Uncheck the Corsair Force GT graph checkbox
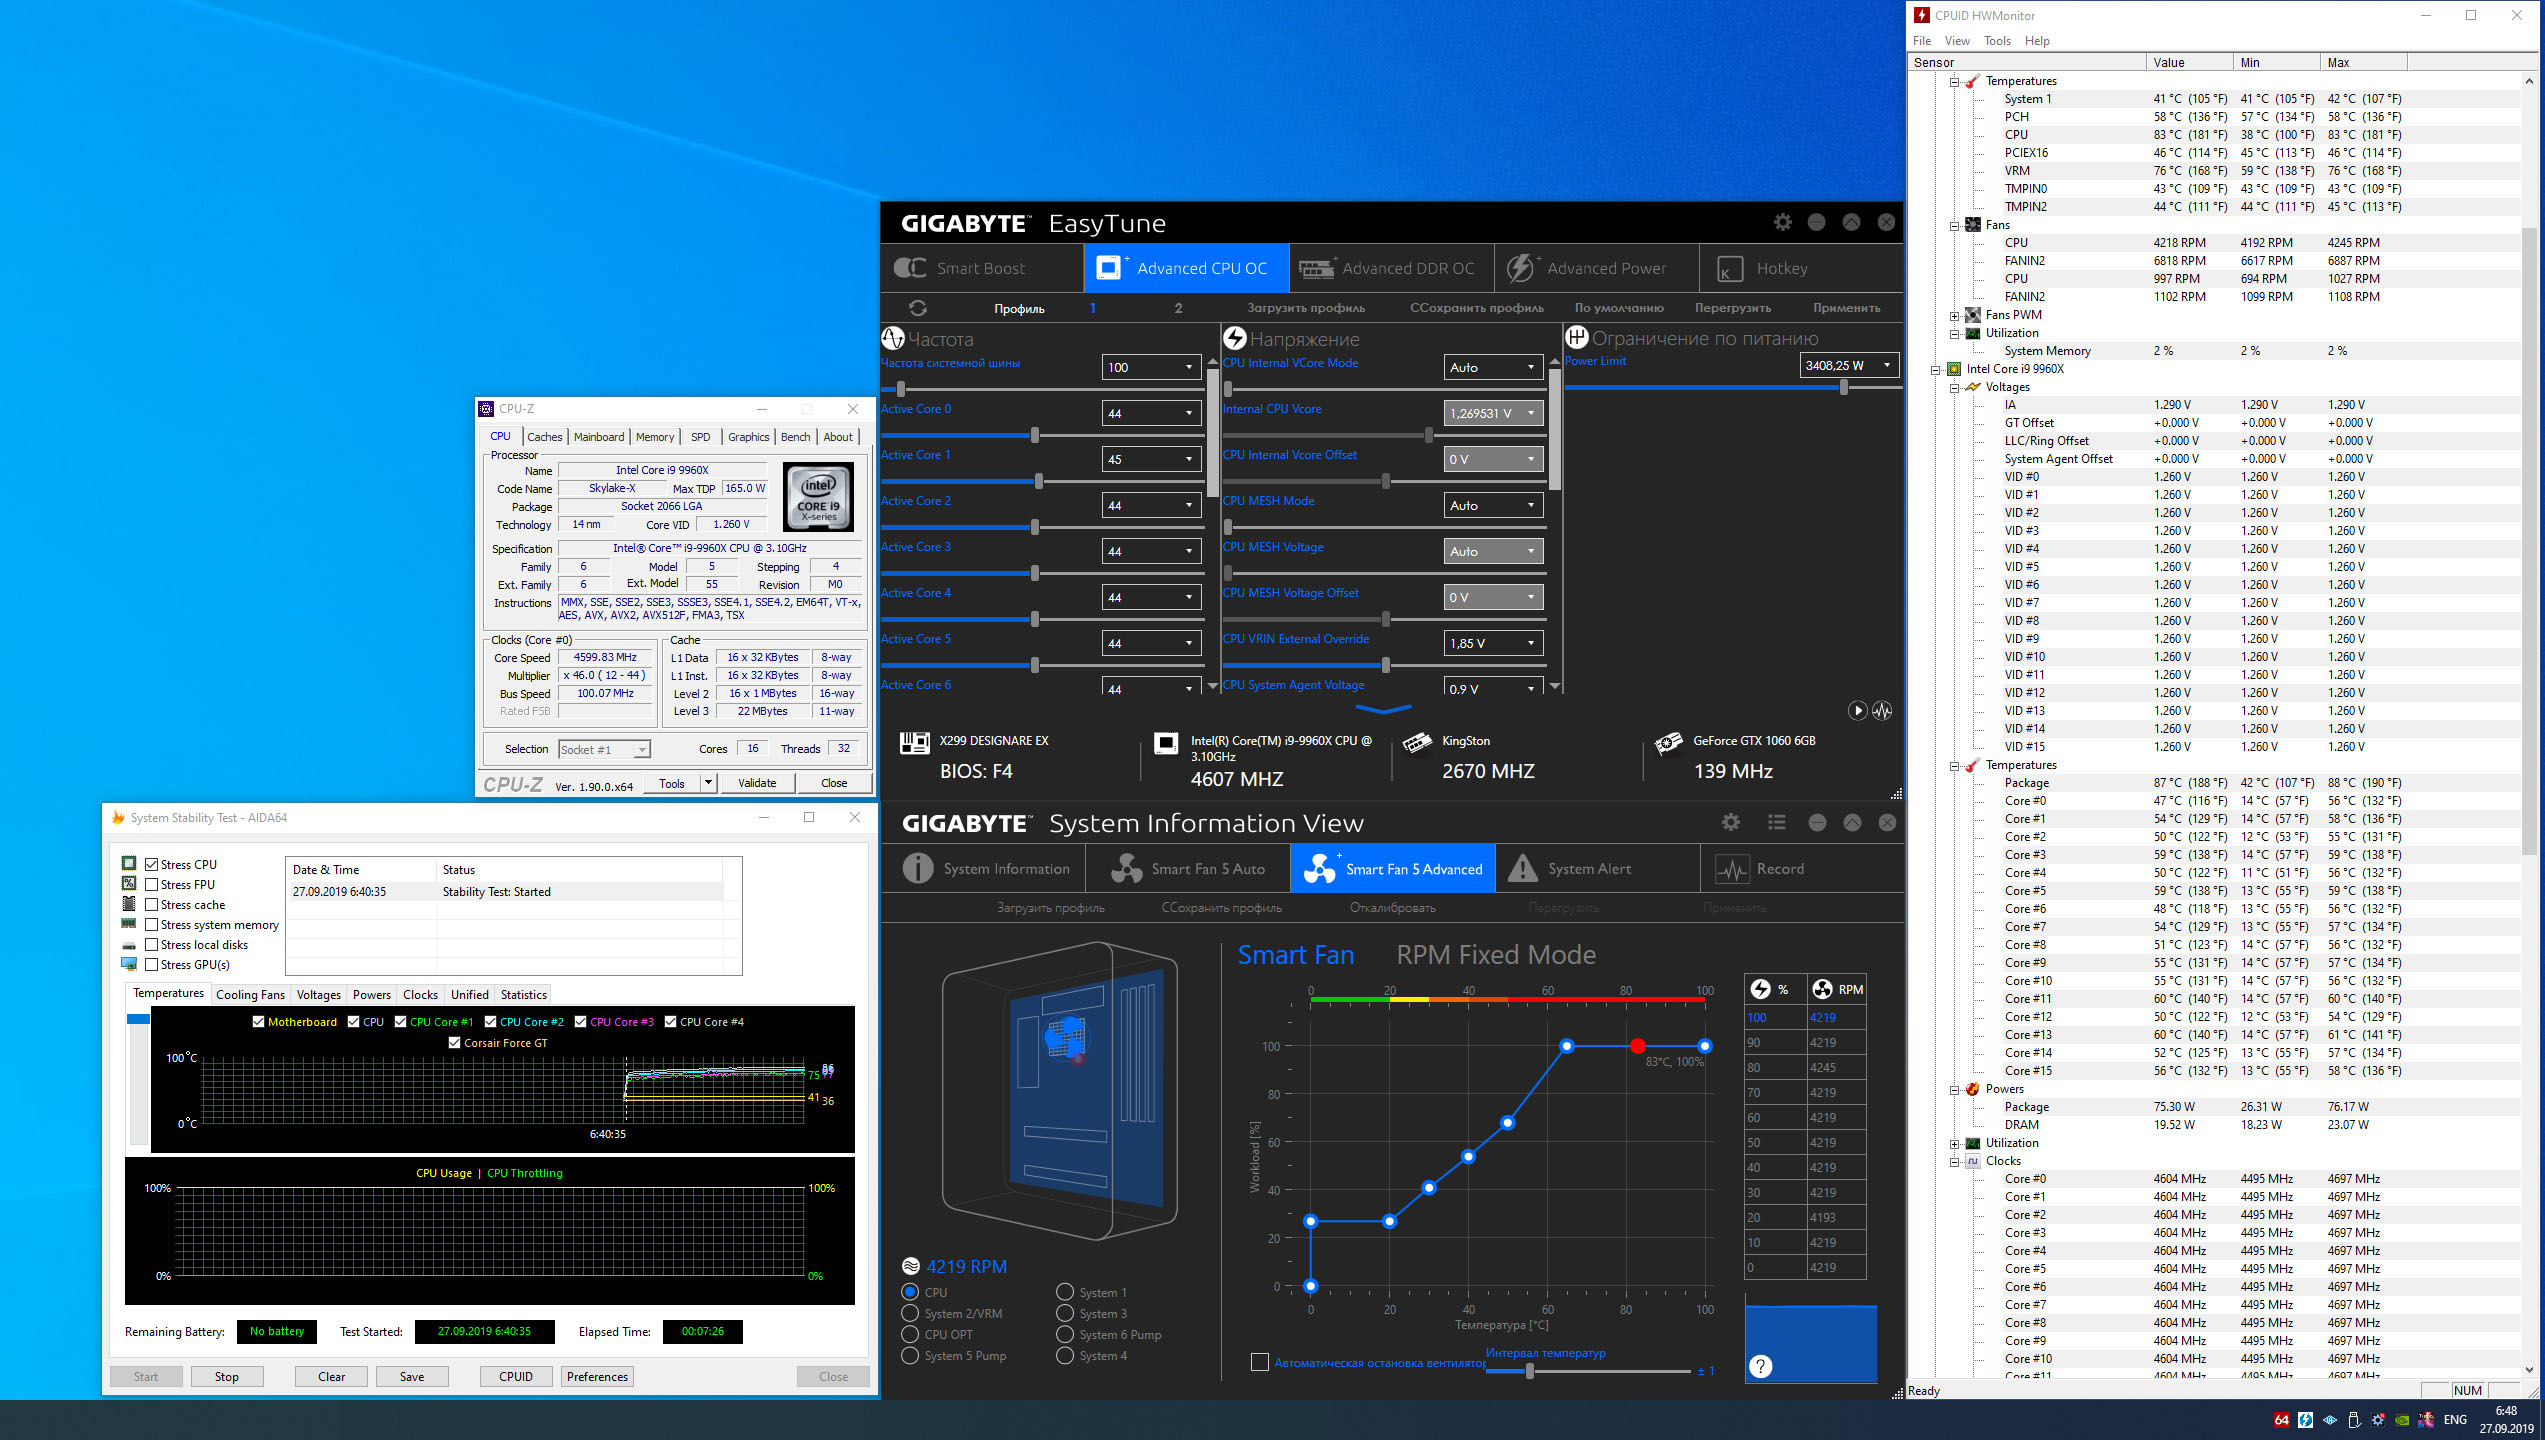The width and height of the screenshot is (2545, 1440). [455, 1043]
